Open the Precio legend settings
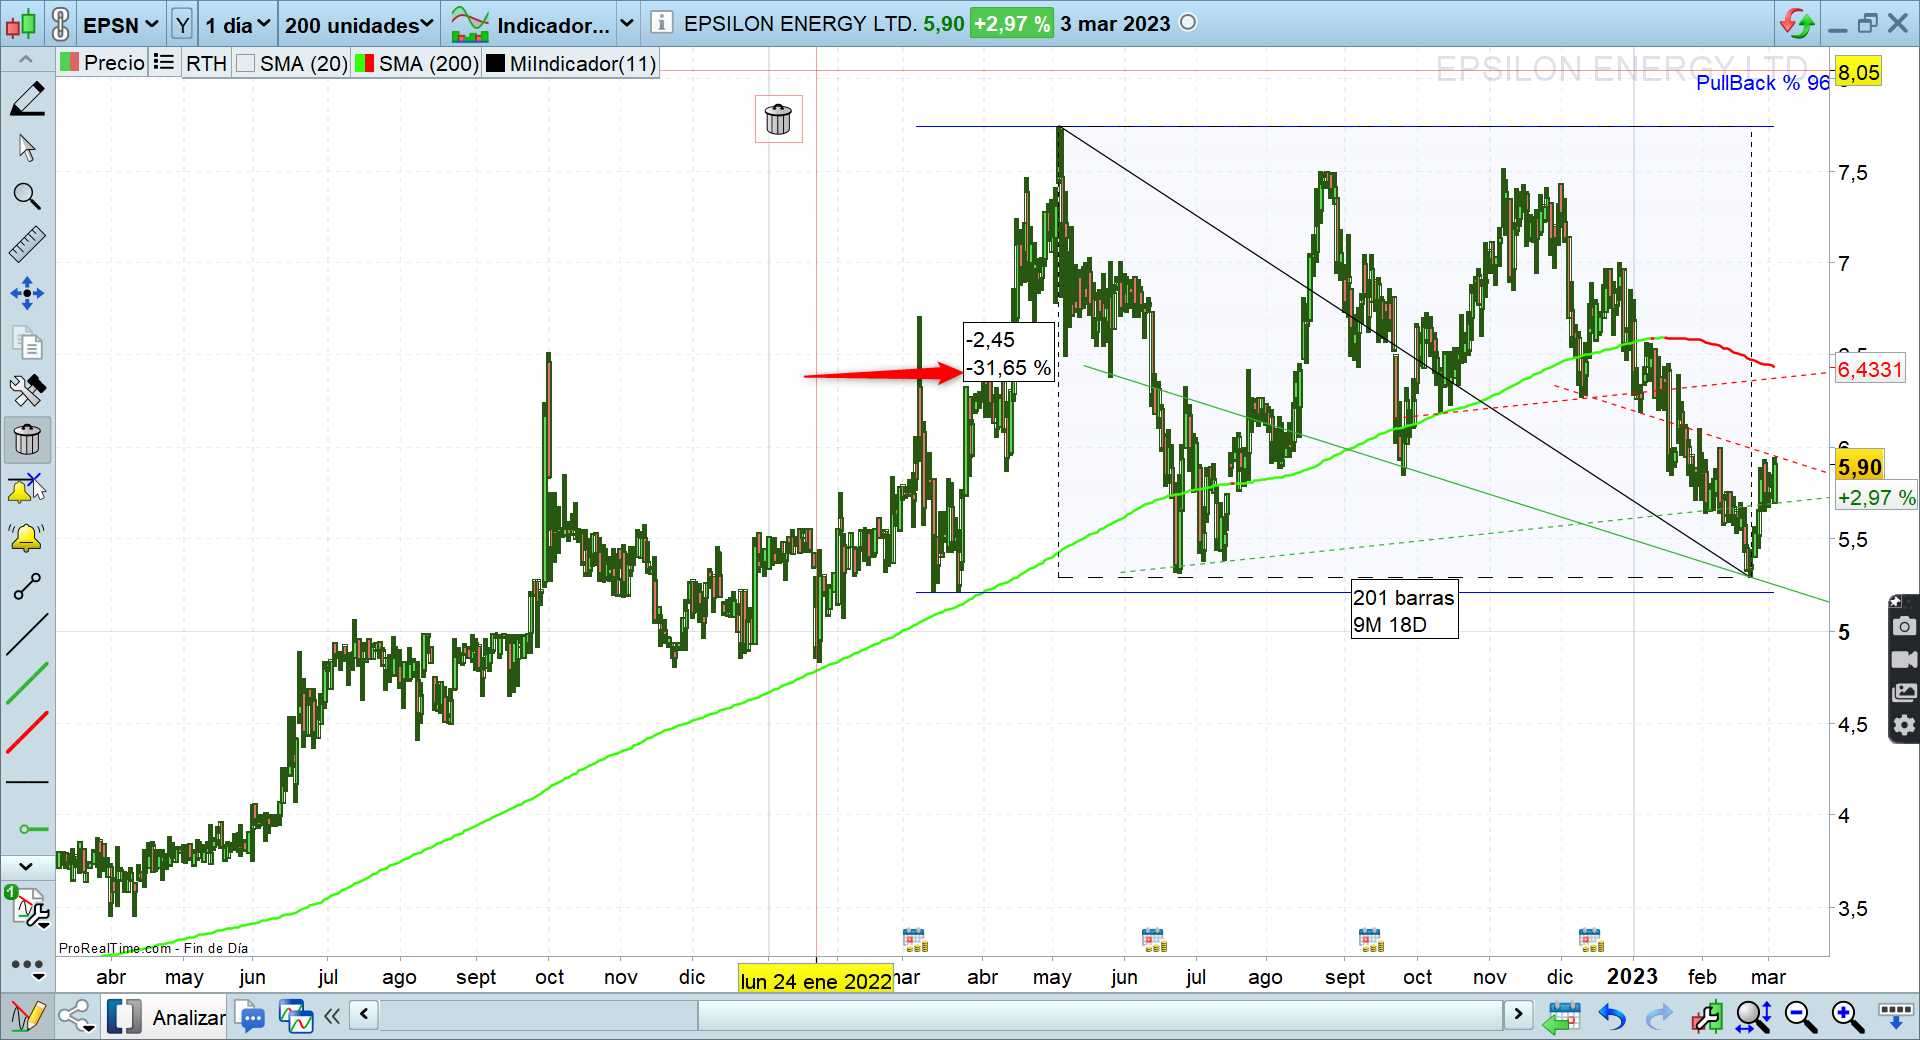1920x1040 pixels. point(114,63)
